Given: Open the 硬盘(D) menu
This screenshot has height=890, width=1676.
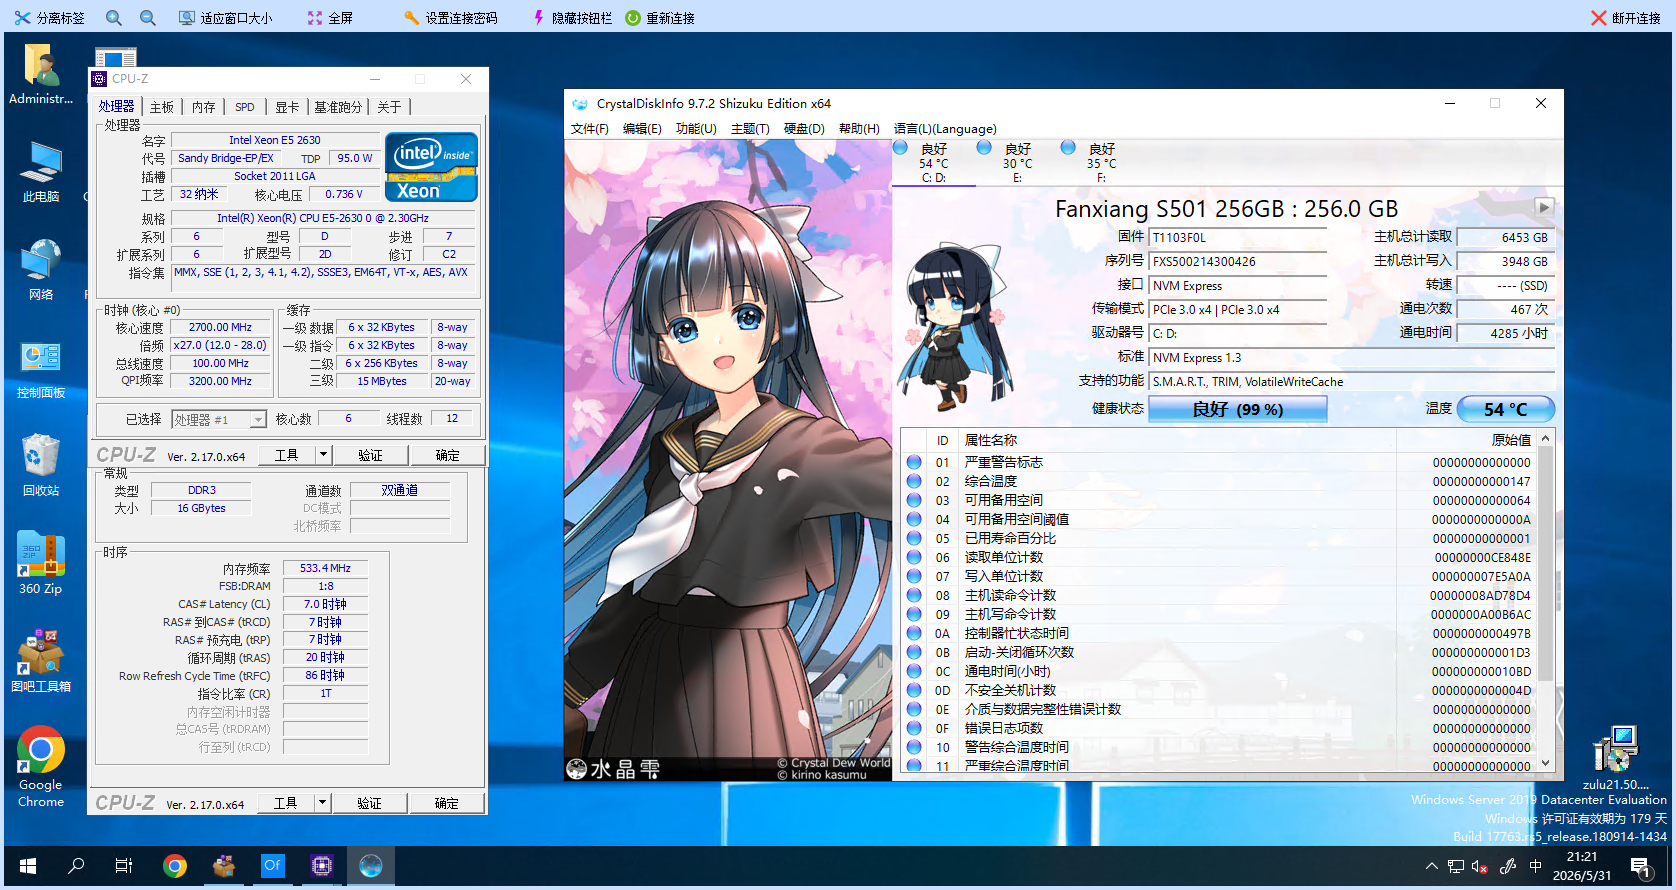Looking at the screenshot, I should coord(804,129).
